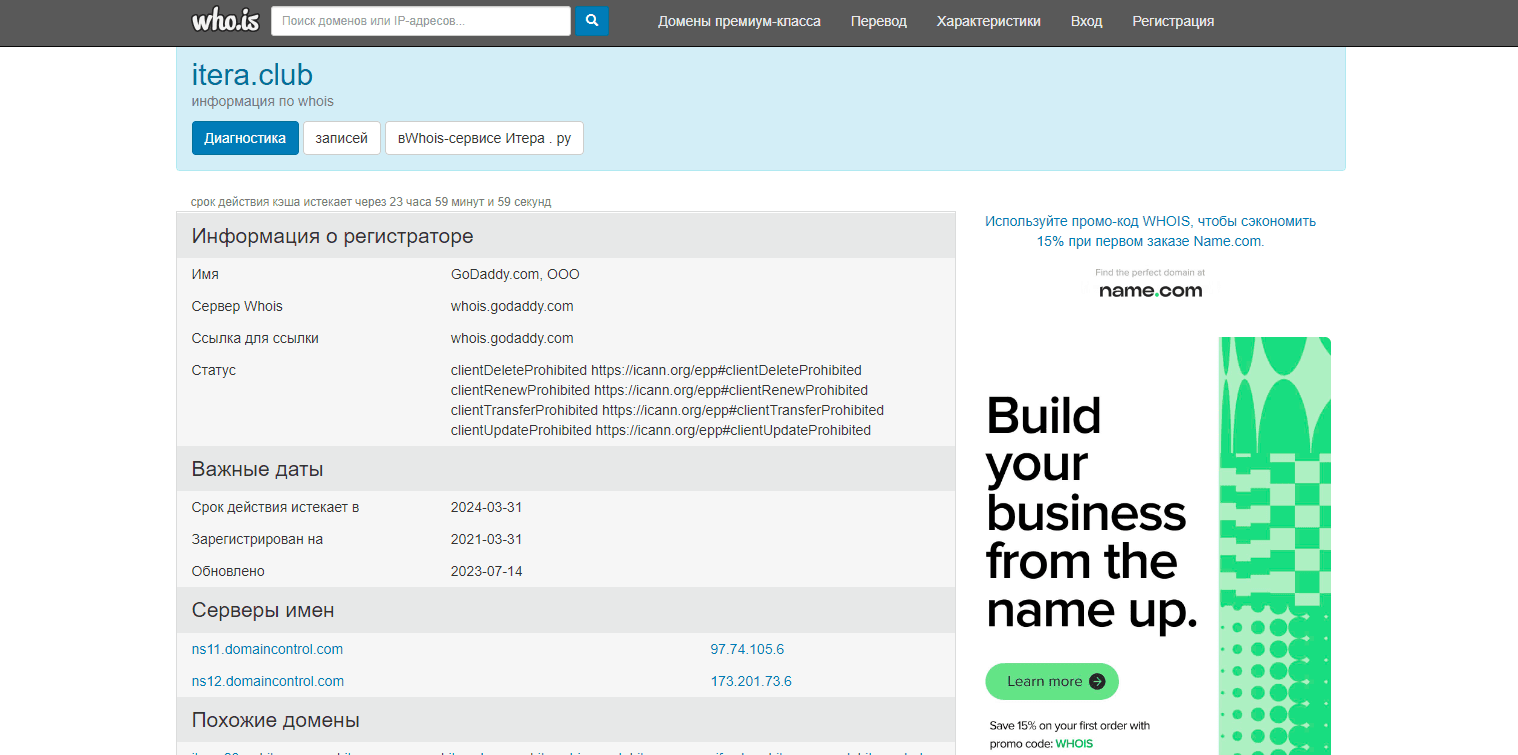Click the Вход login link
Screen dimensions: 1518x755
1086,21
